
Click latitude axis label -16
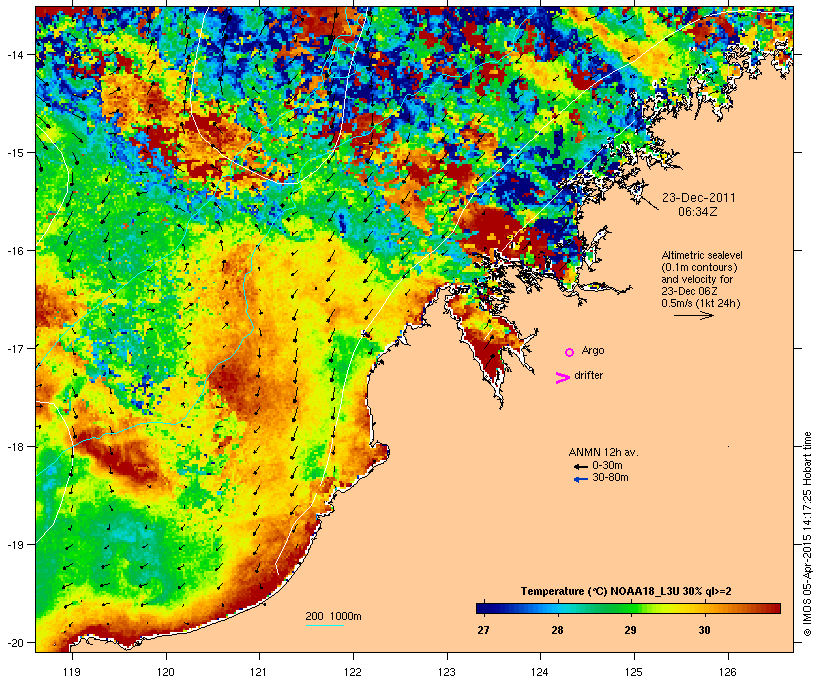click(x=14, y=251)
